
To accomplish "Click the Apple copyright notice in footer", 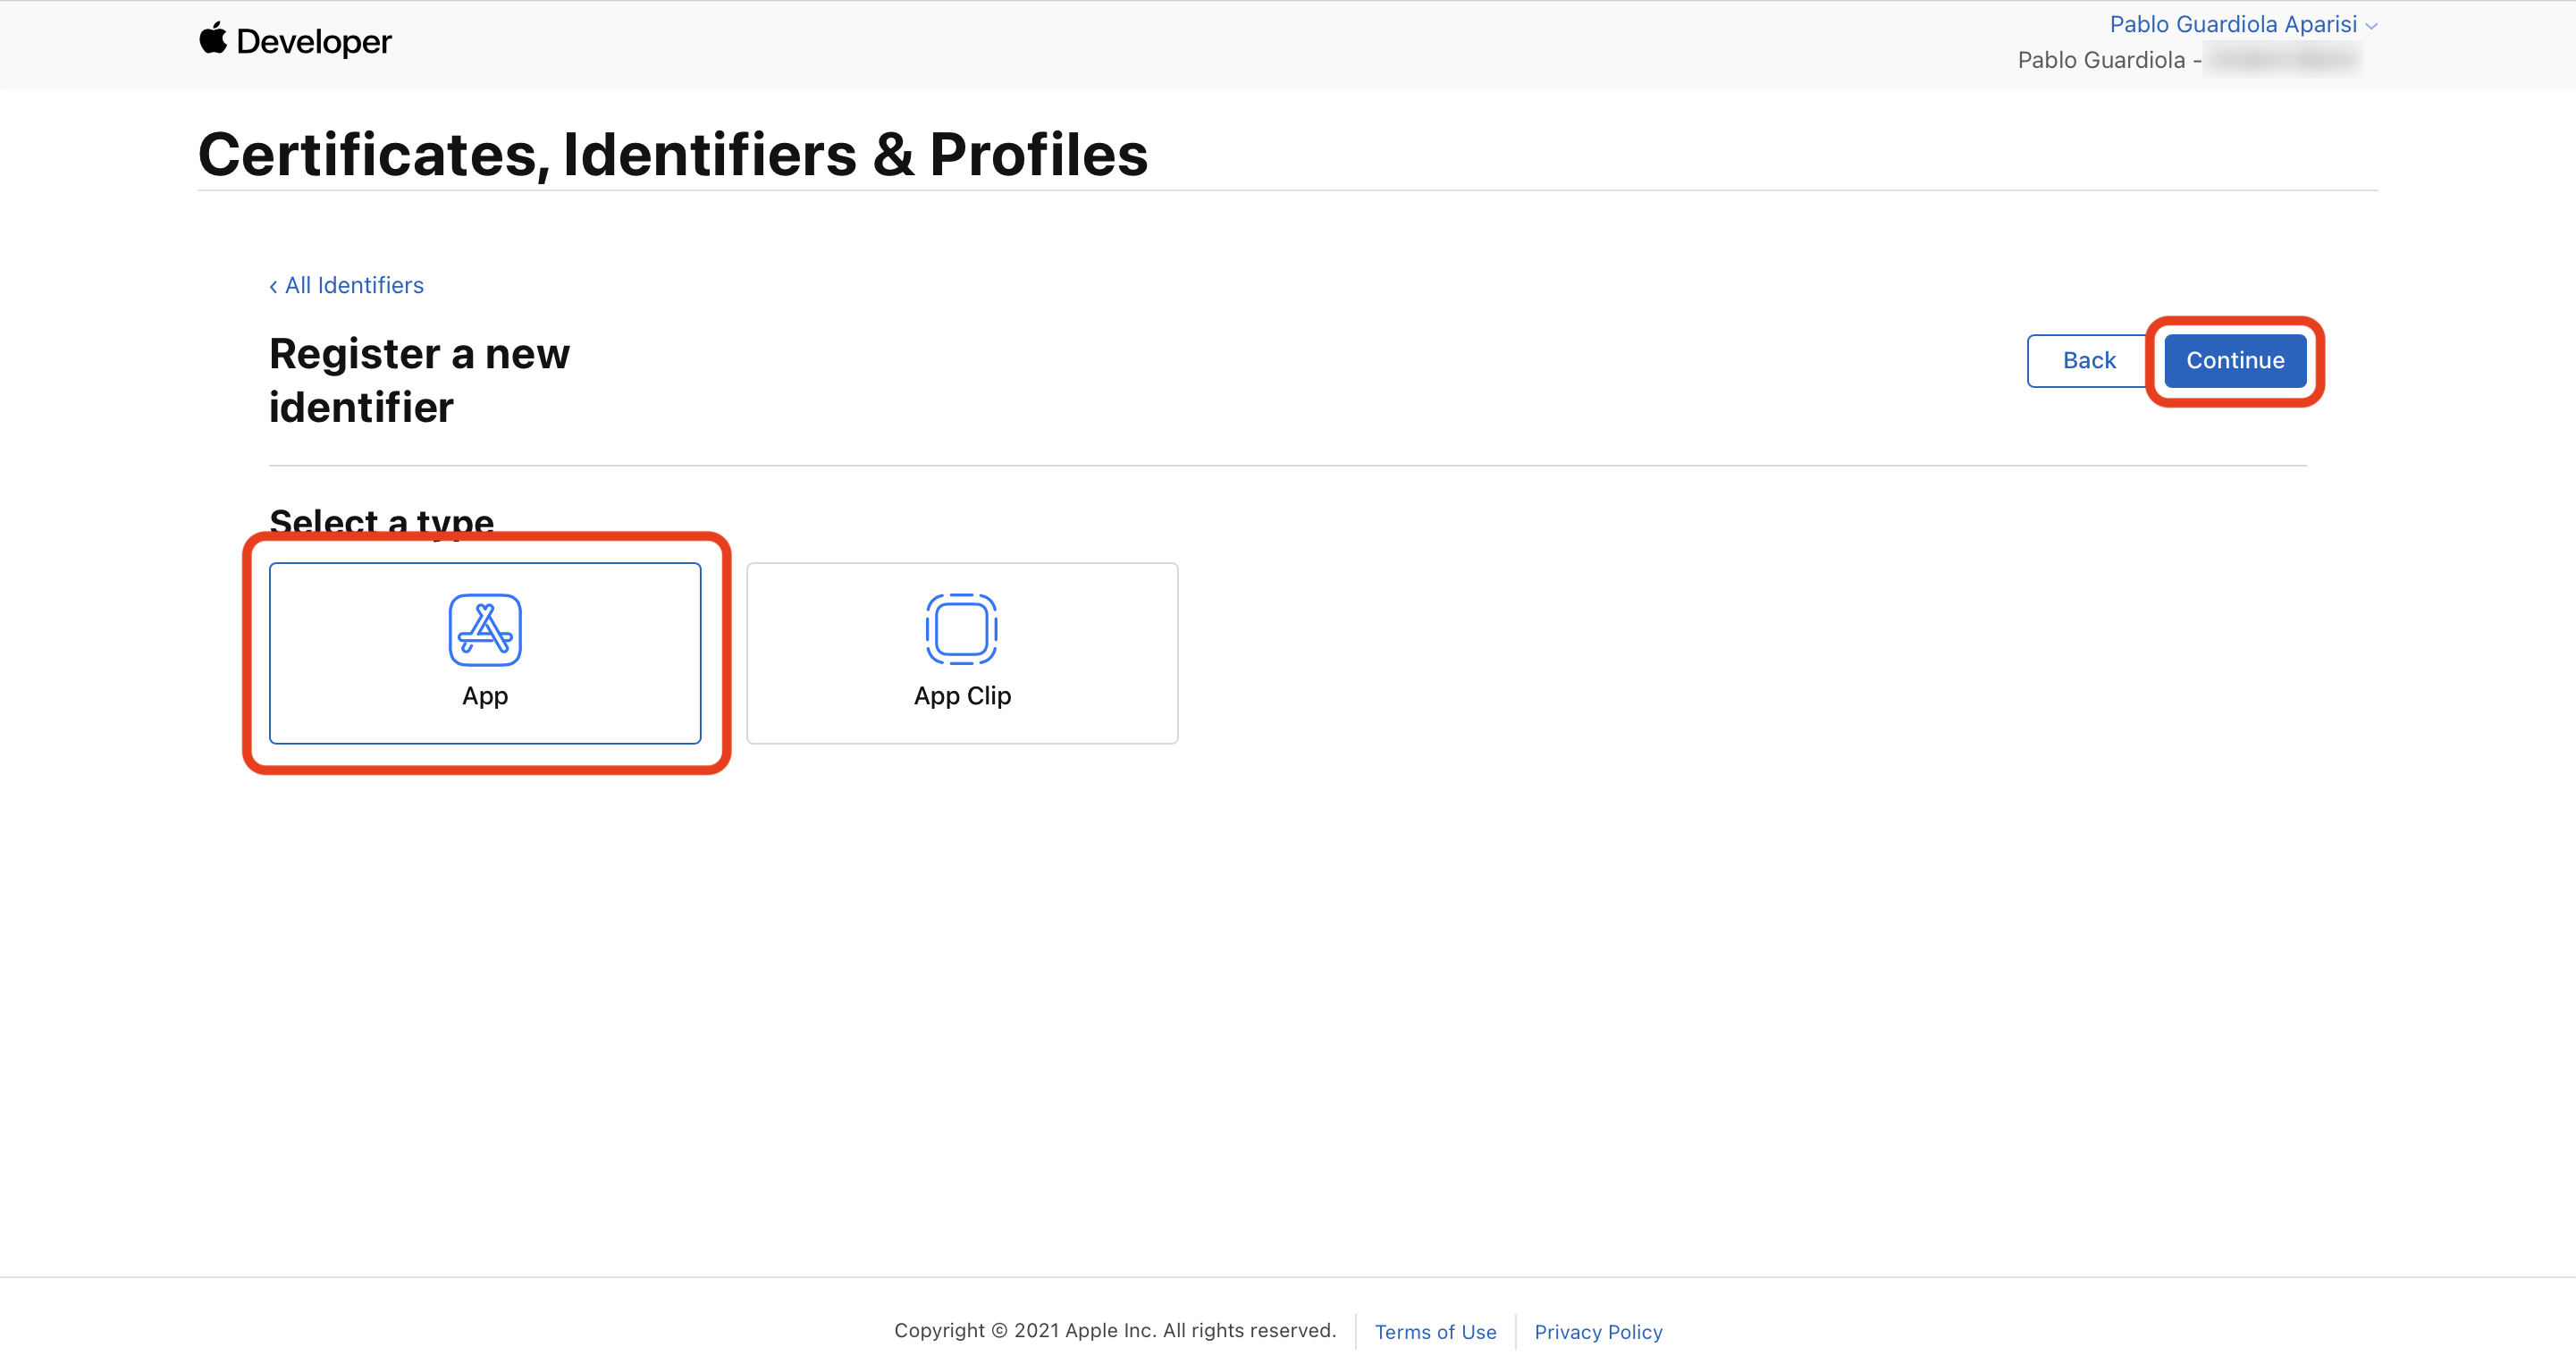I will pos(1115,1330).
